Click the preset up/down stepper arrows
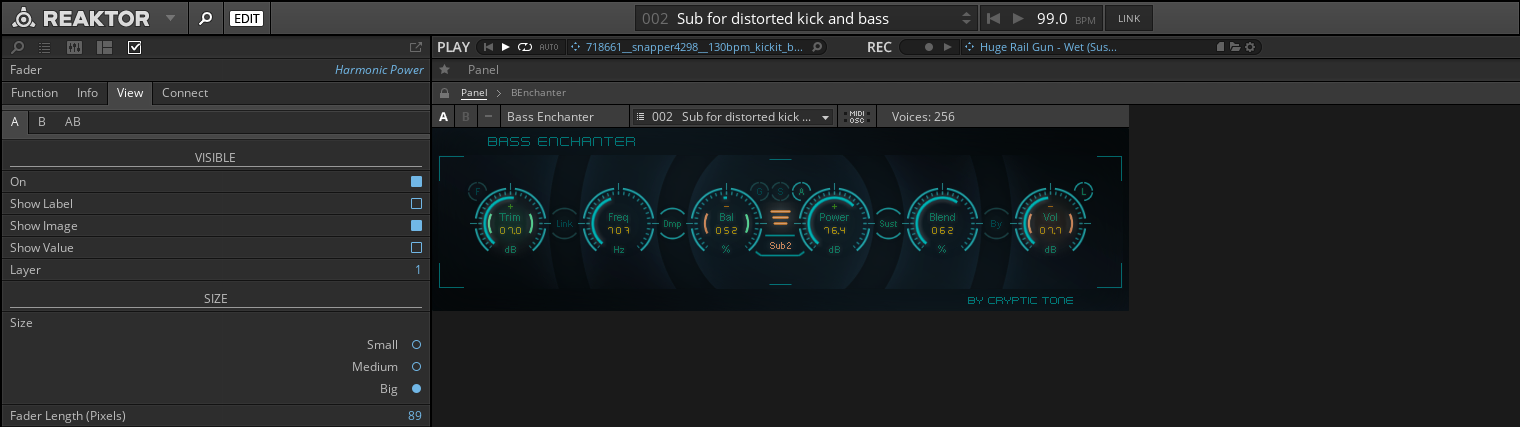Viewport: 1520px width, 427px height. pos(966,18)
